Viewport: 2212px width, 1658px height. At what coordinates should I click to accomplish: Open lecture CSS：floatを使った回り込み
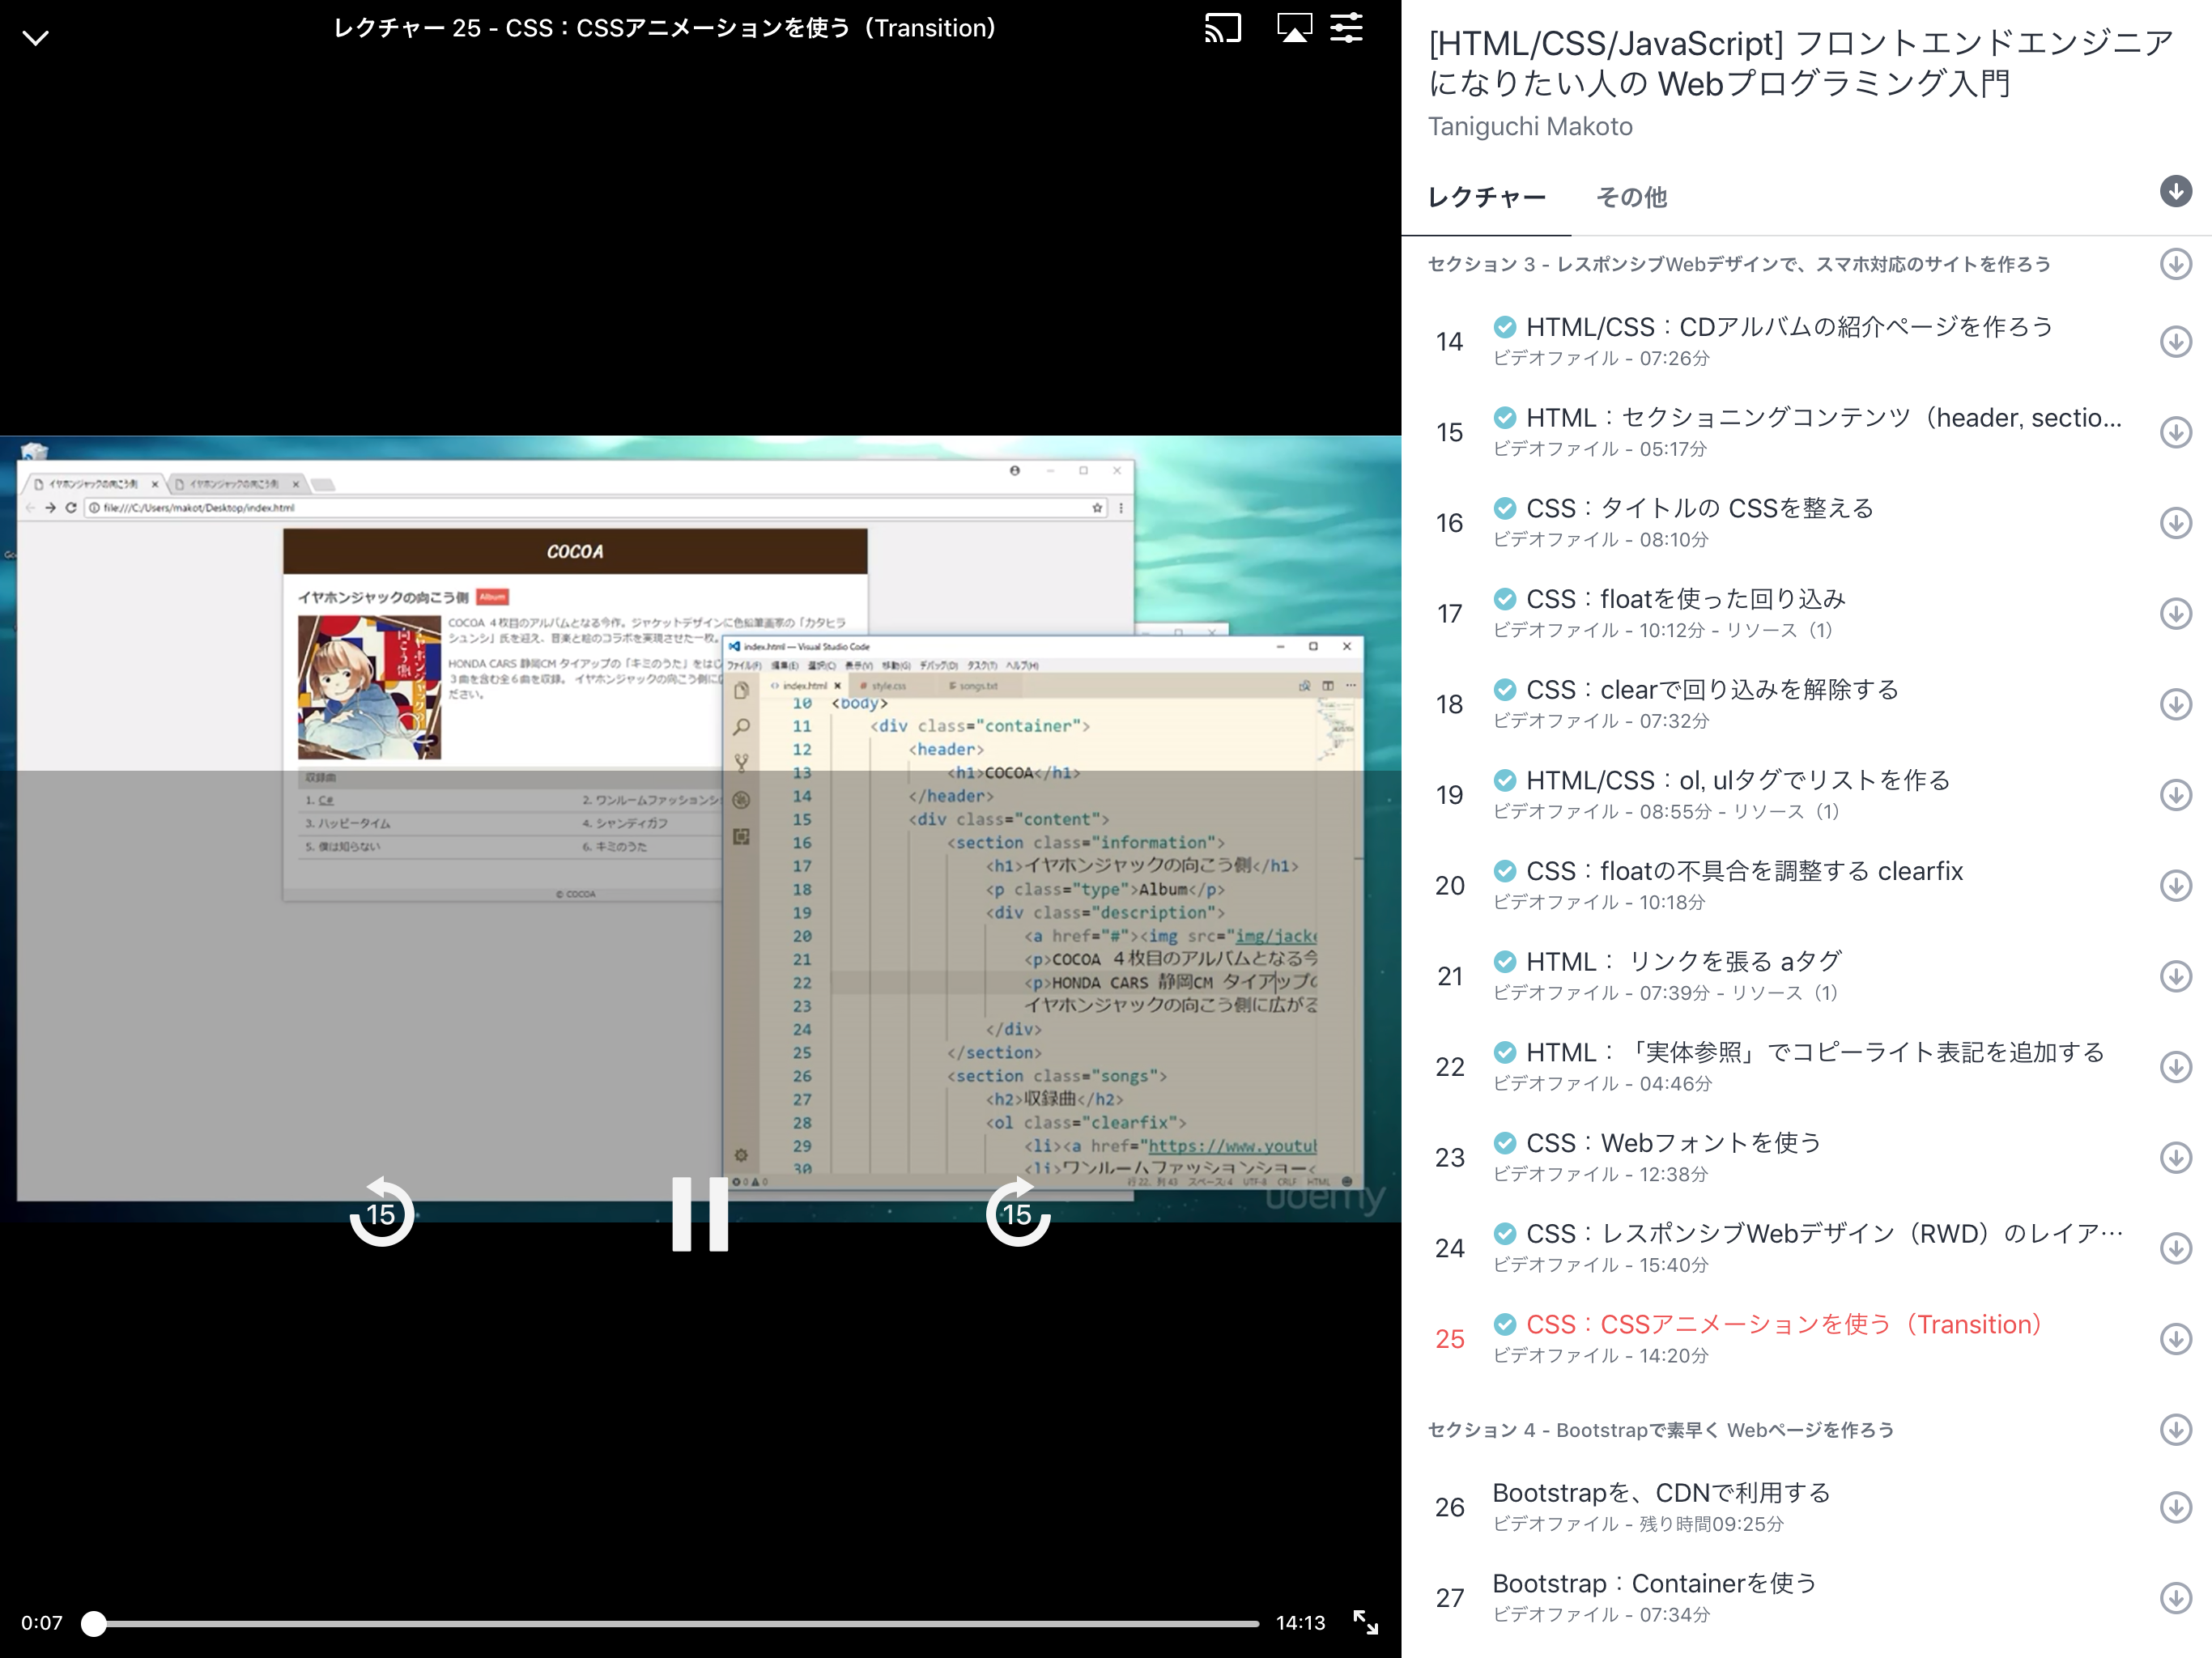(x=1686, y=599)
